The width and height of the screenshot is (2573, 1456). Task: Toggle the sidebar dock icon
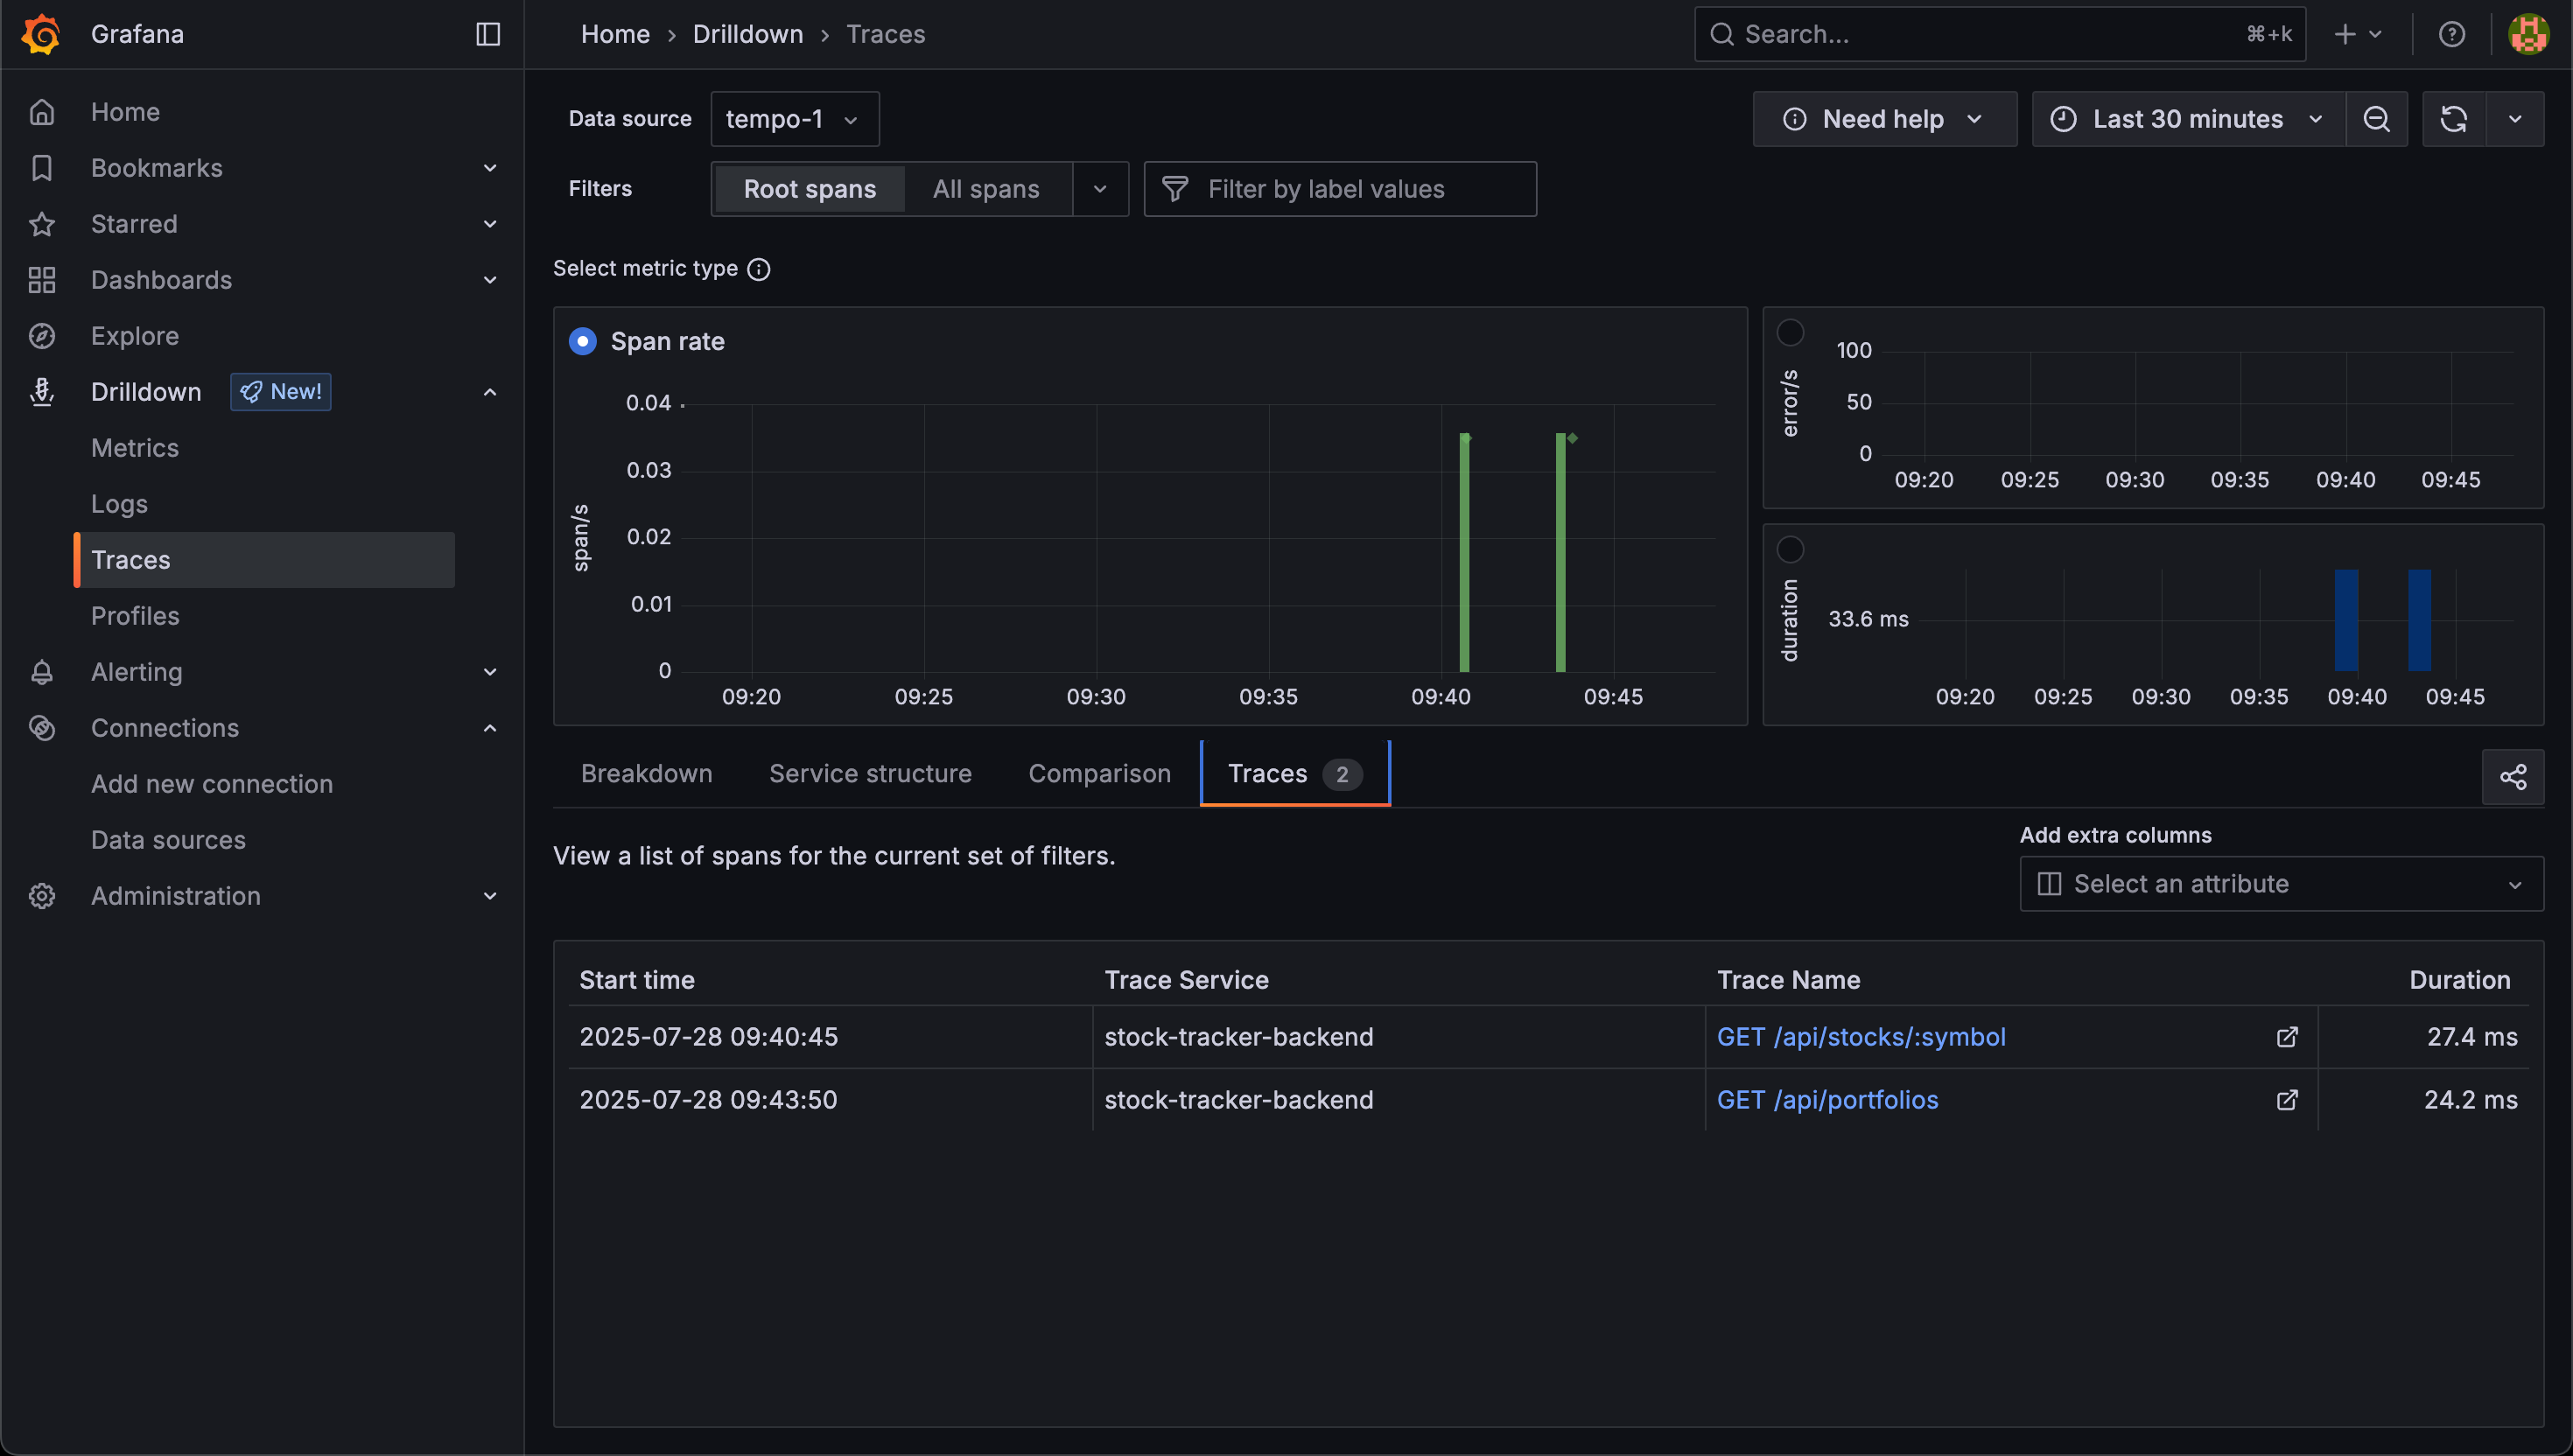click(x=487, y=34)
